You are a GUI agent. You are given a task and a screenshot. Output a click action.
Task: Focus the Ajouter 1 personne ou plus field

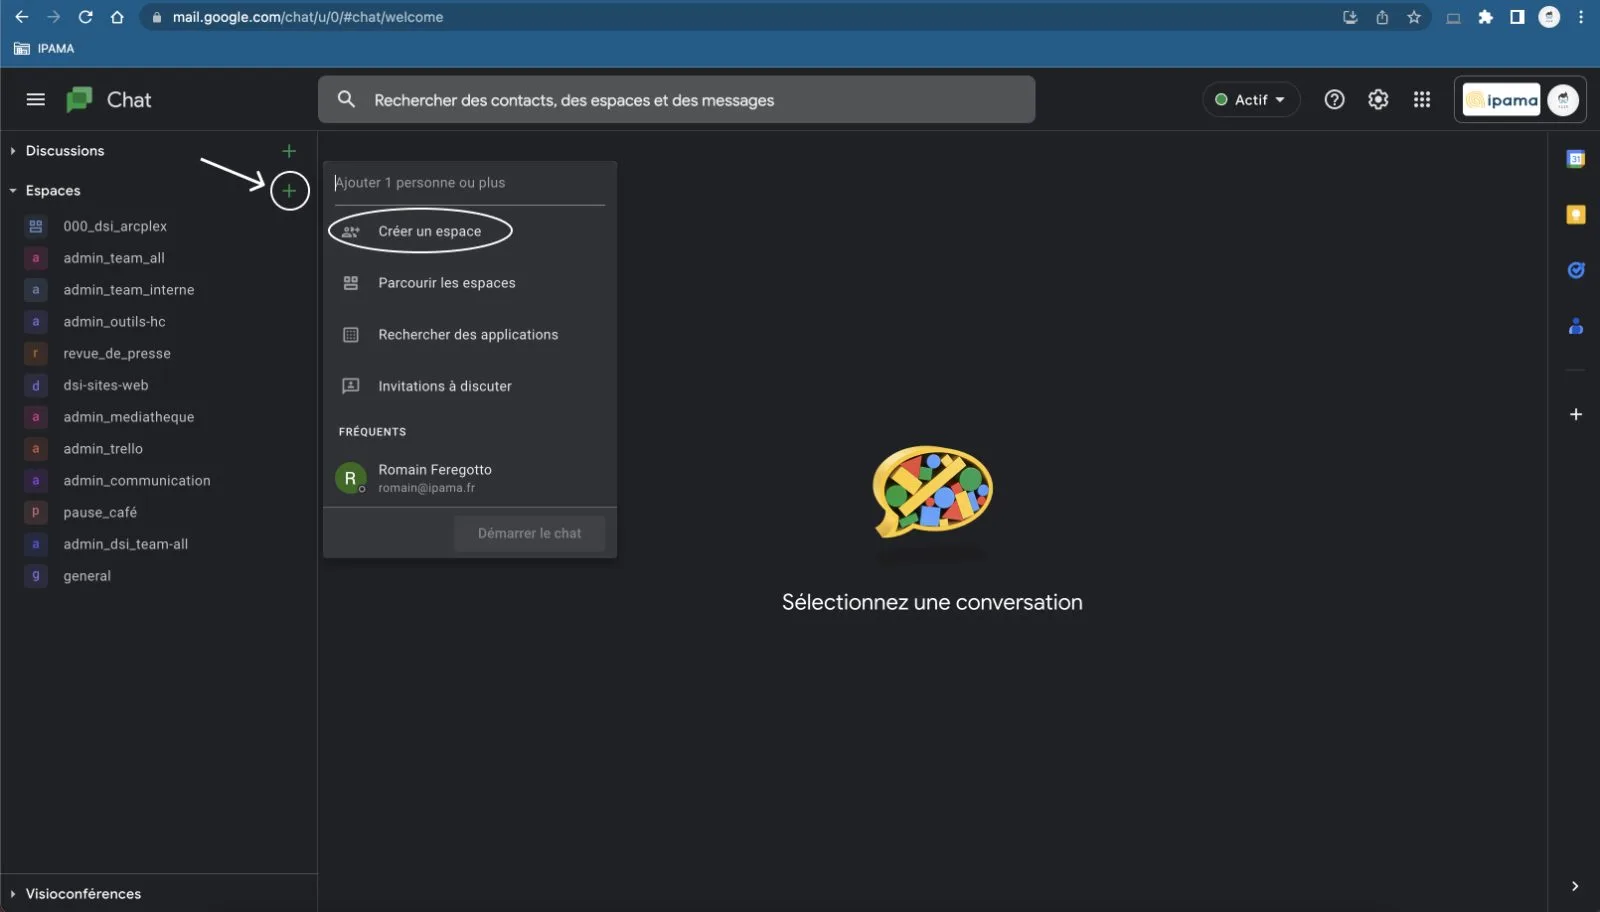[468, 183]
